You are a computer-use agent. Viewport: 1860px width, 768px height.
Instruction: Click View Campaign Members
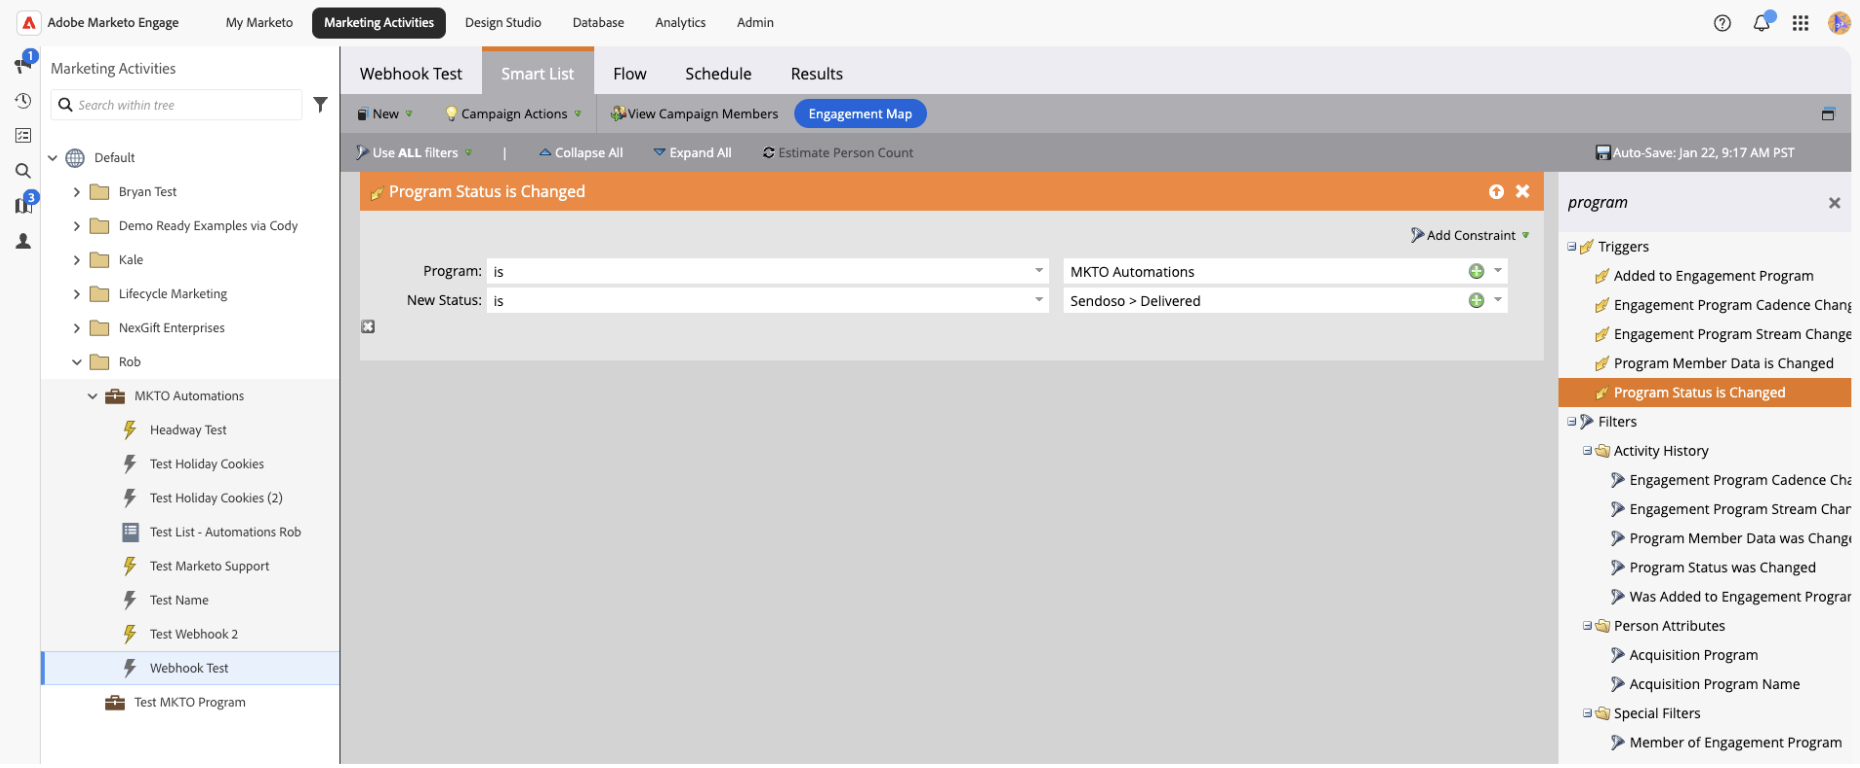point(694,114)
